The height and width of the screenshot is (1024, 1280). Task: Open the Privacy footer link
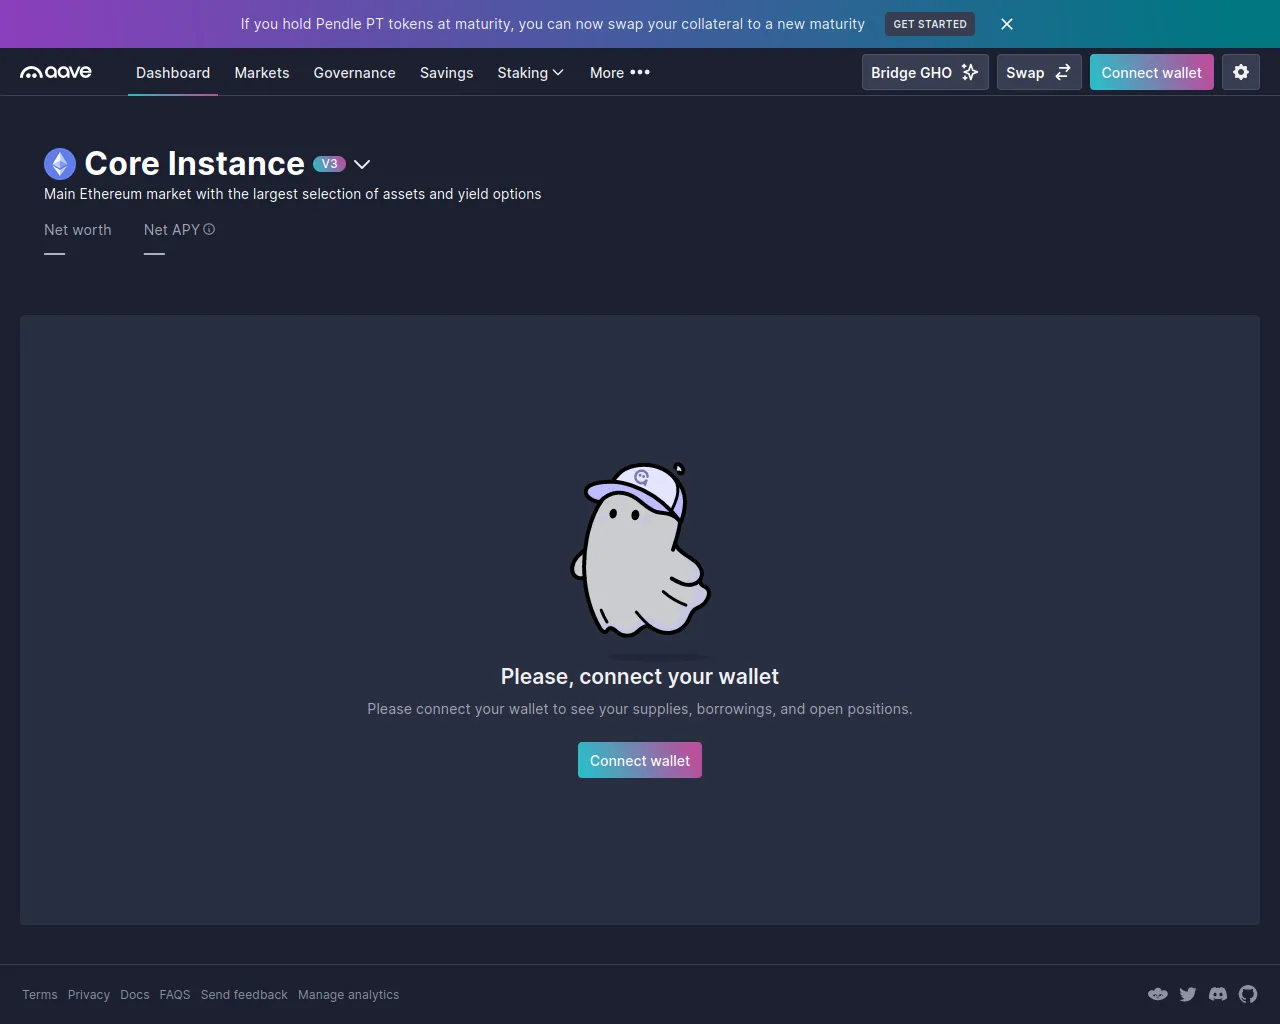pos(89,995)
